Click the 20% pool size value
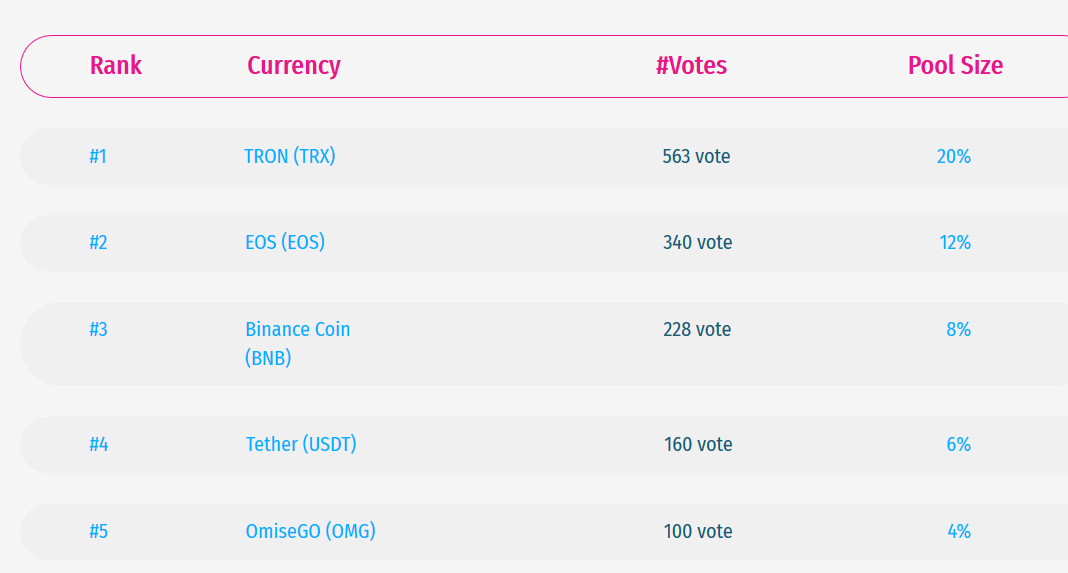This screenshot has height=573, width=1068. click(954, 157)
